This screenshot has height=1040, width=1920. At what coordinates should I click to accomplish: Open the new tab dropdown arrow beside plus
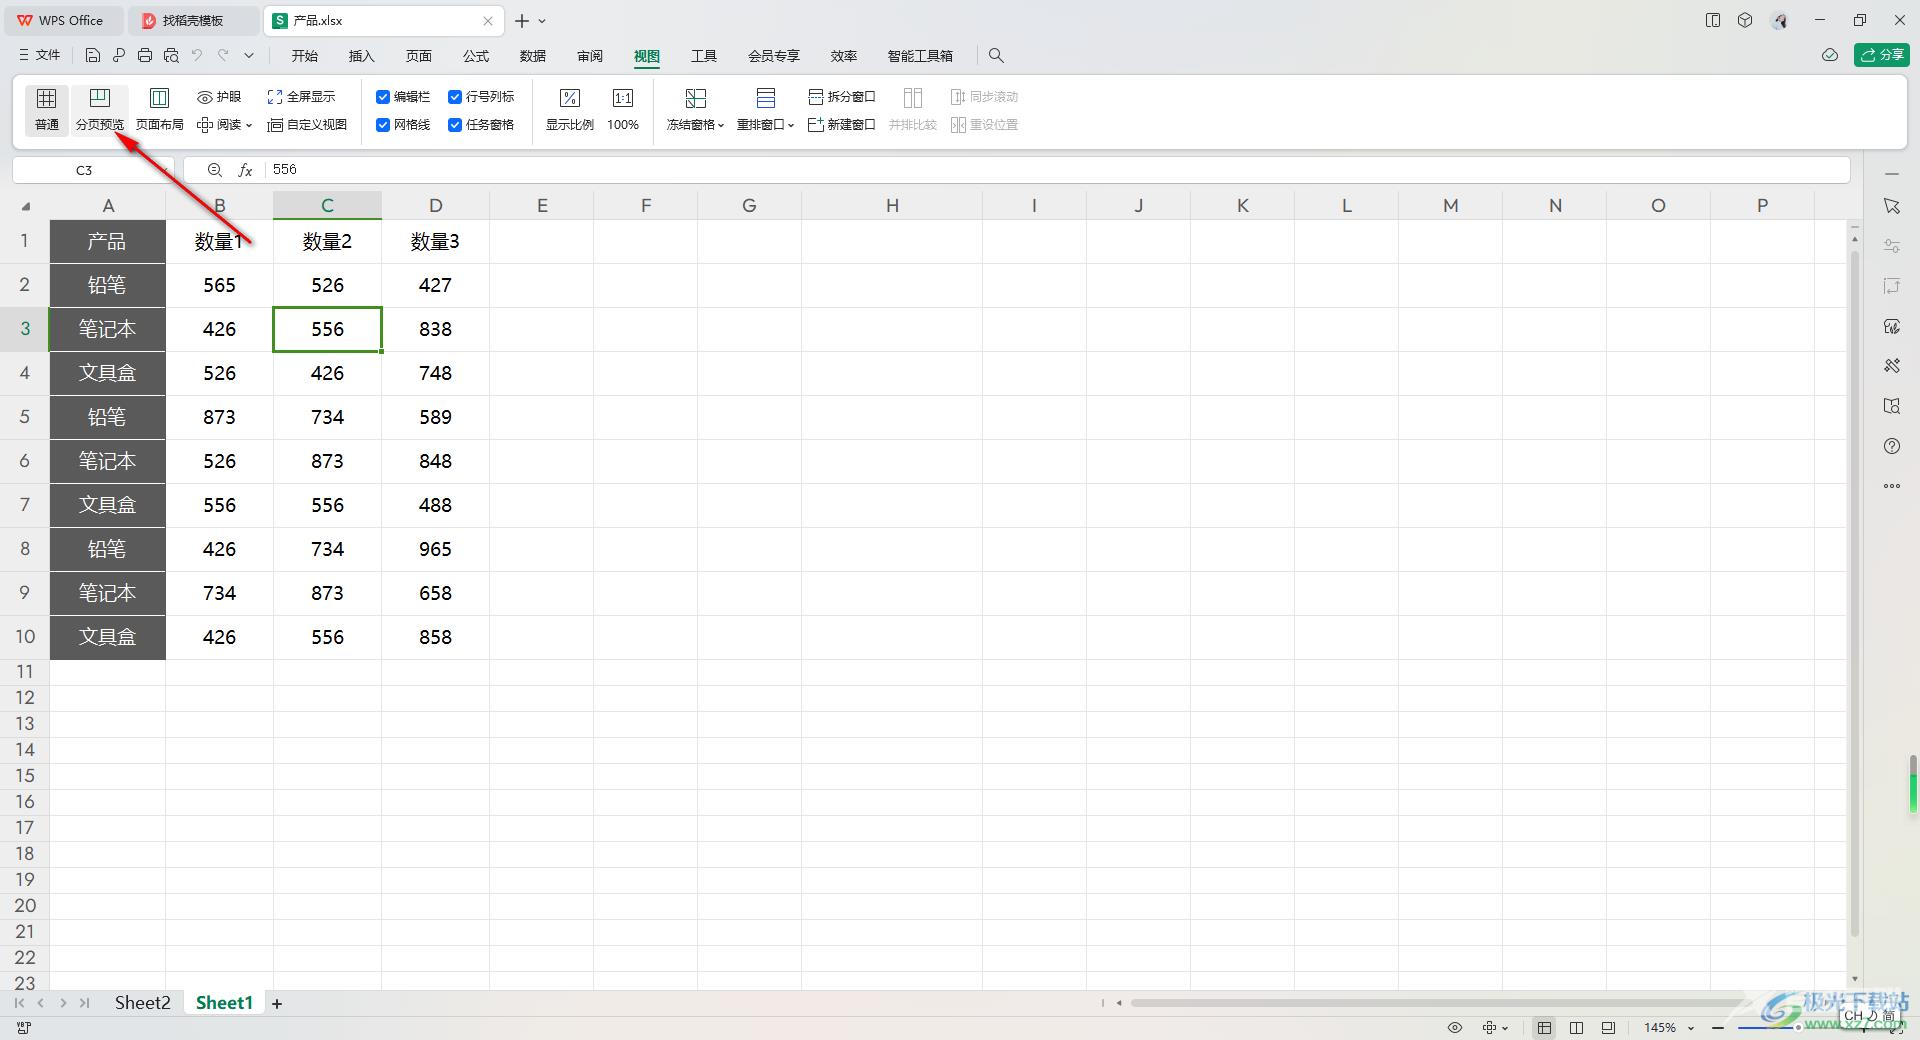(542, 21)
